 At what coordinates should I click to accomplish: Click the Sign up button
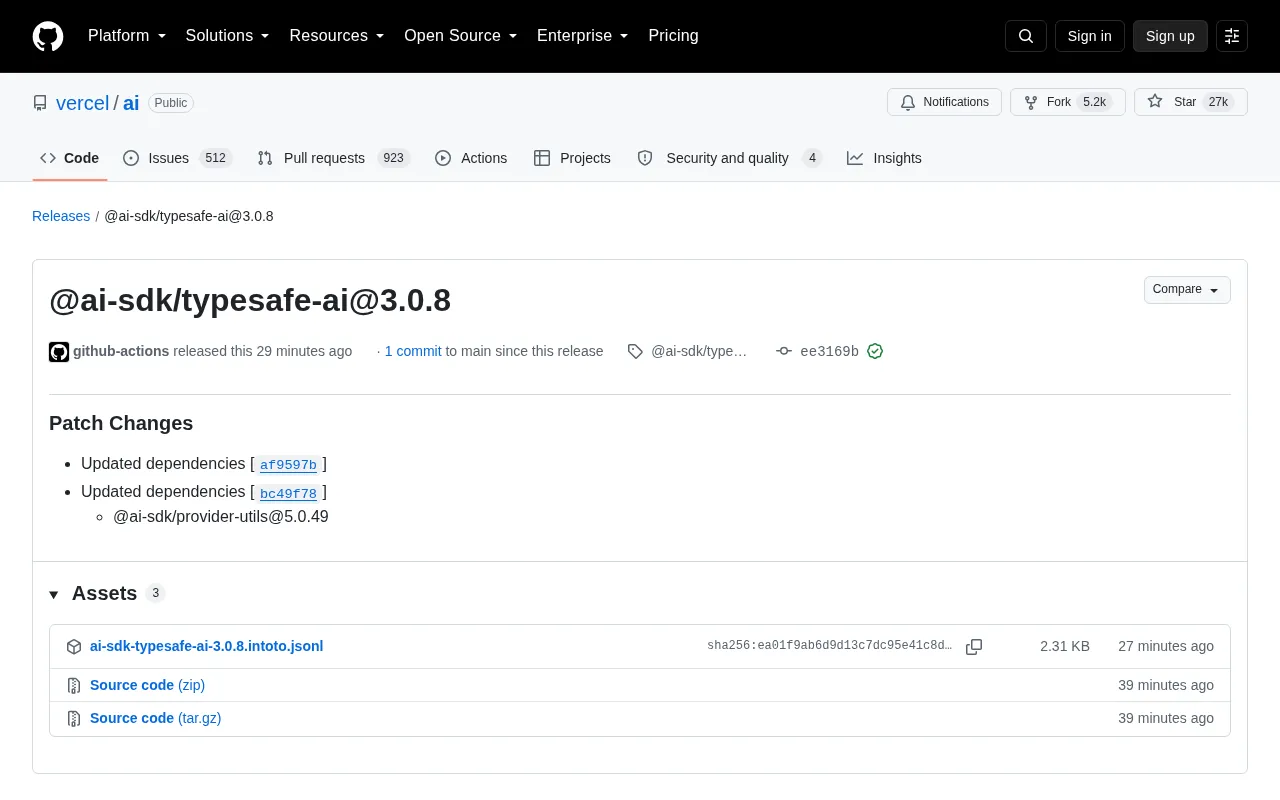(1170, 36)
